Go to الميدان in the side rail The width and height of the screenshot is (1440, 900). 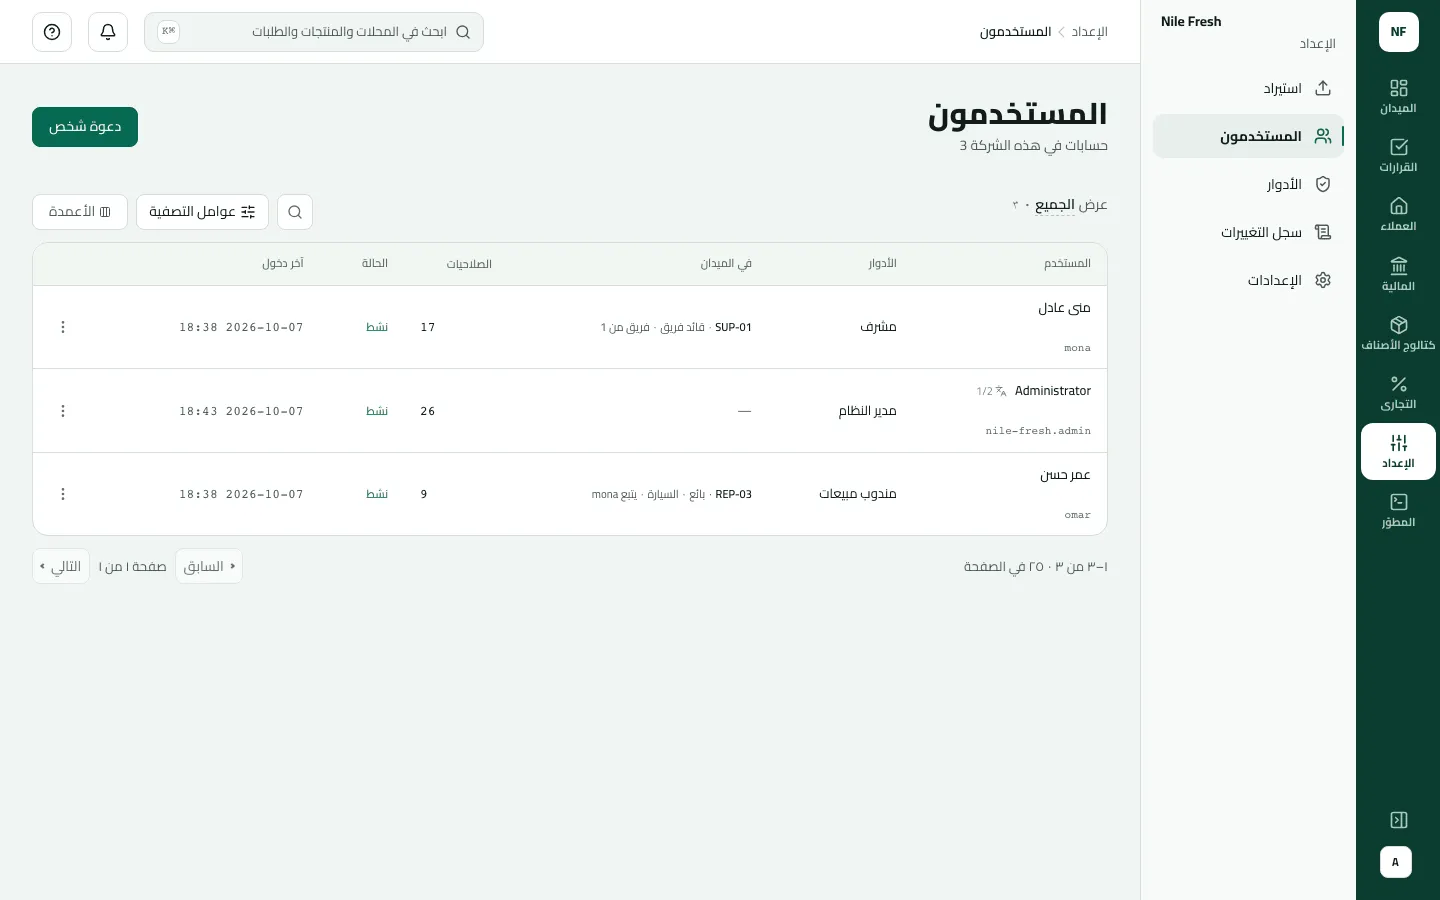pyautogui.click(x=1398, y=97)
